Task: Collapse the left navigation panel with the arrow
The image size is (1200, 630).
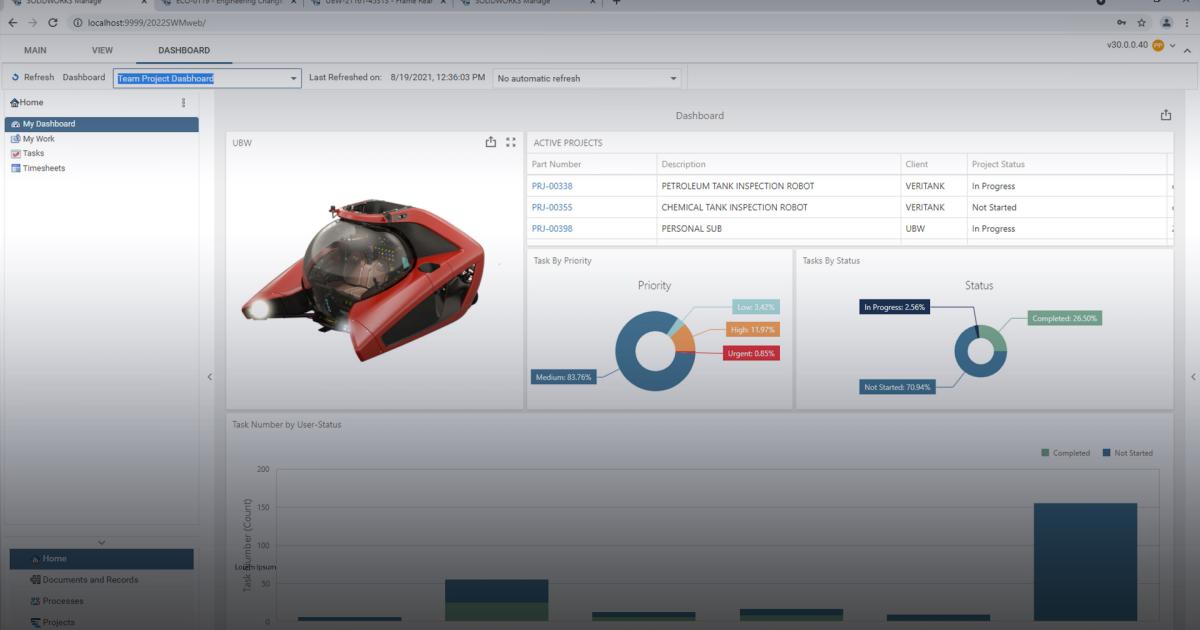Action: [x=209, y=377]
